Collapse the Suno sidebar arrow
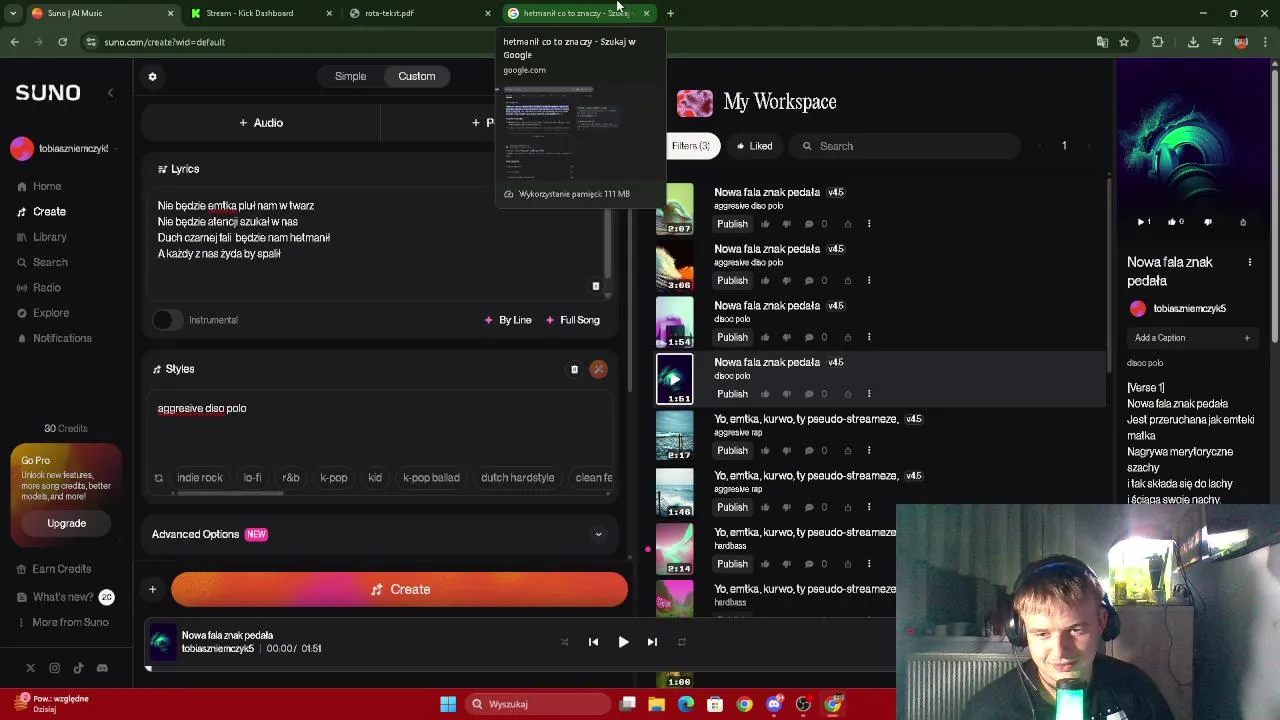The image size is (1280, 720). click(110, 92)
